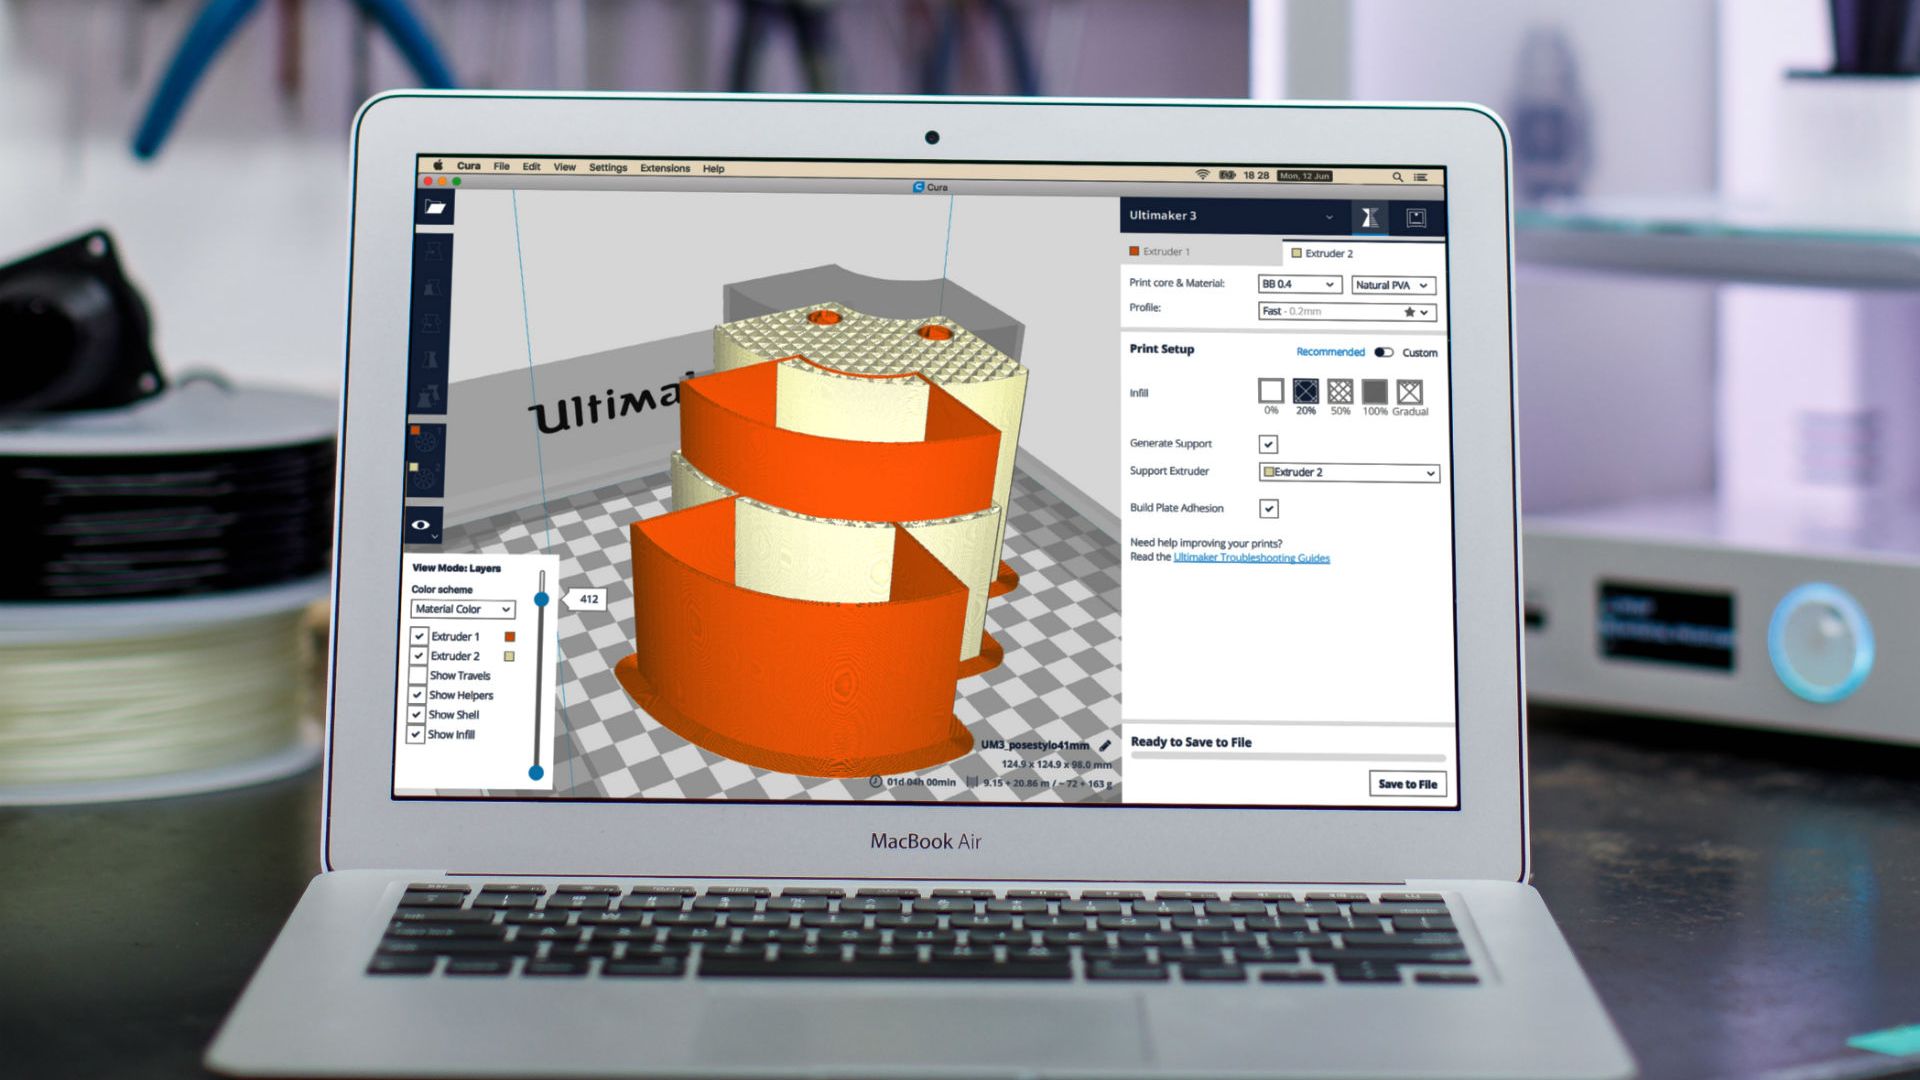Select the Scale tool in left toolbar
This screenshot has height=1080, width=1920.
tap(432, 288)
